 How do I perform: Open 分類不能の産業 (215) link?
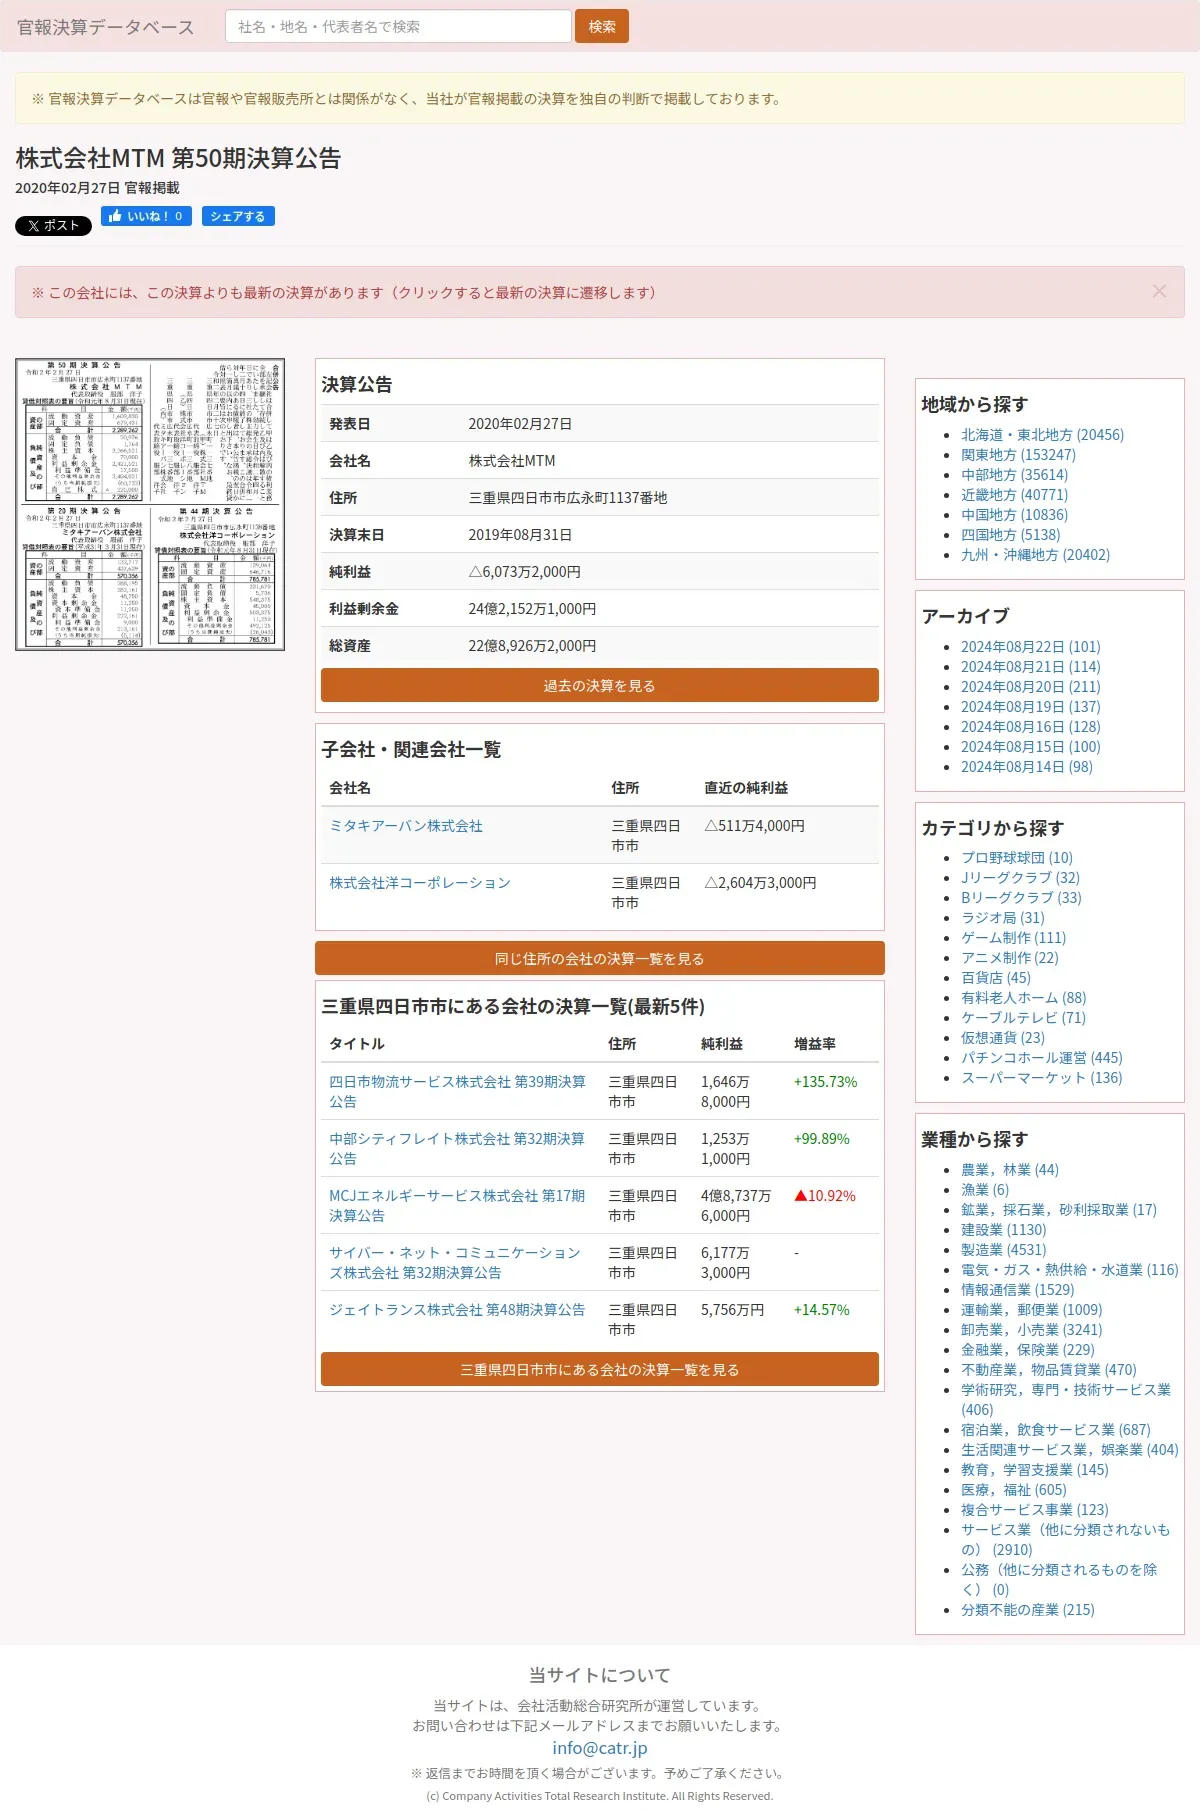tap(1028, 1610)
